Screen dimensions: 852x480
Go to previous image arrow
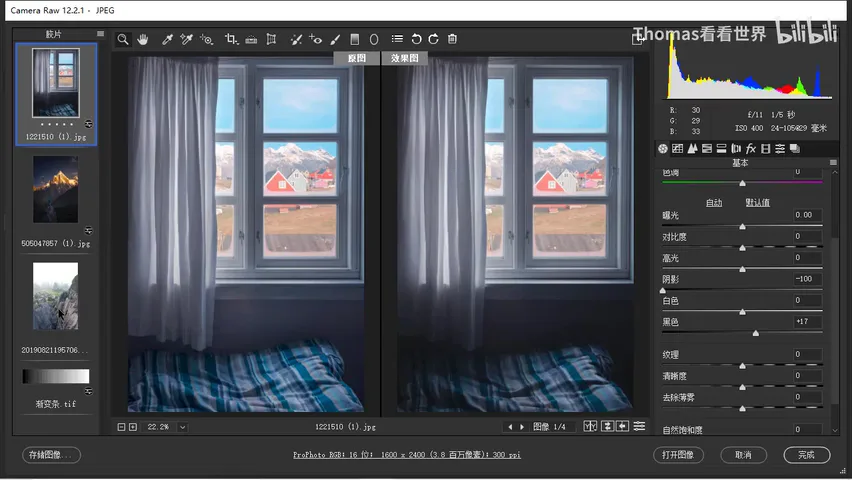pos(510,427)
